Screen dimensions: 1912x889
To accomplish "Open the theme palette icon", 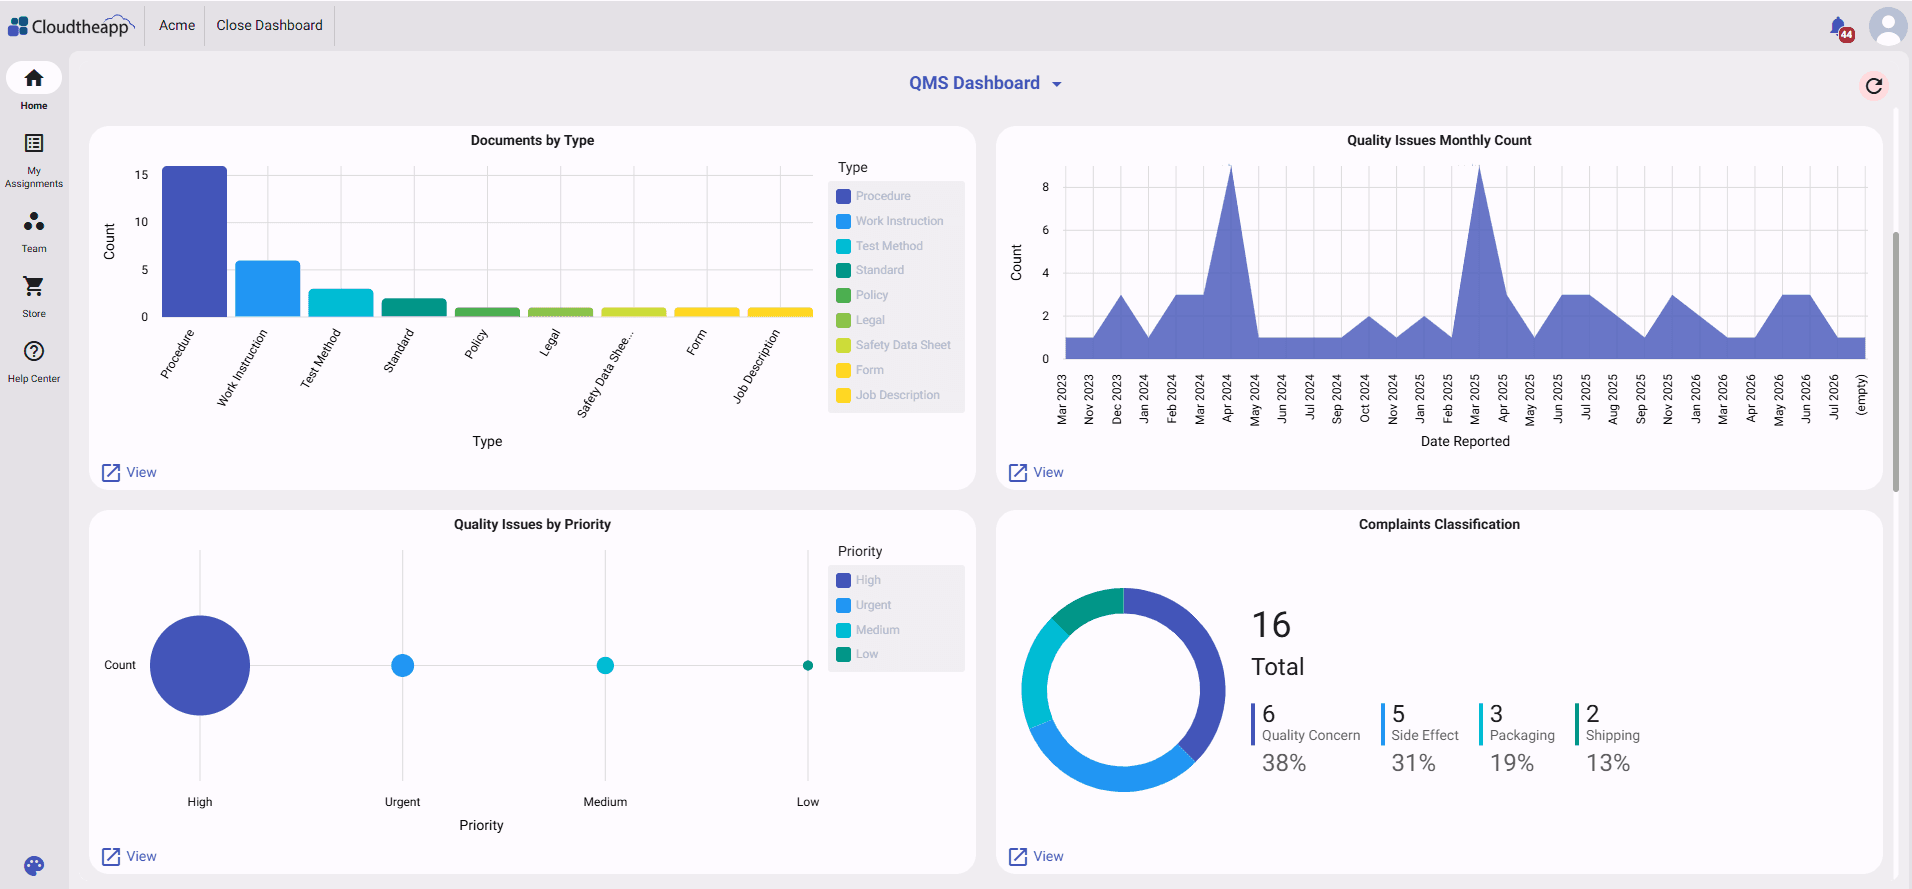I will tap(34, 866).
